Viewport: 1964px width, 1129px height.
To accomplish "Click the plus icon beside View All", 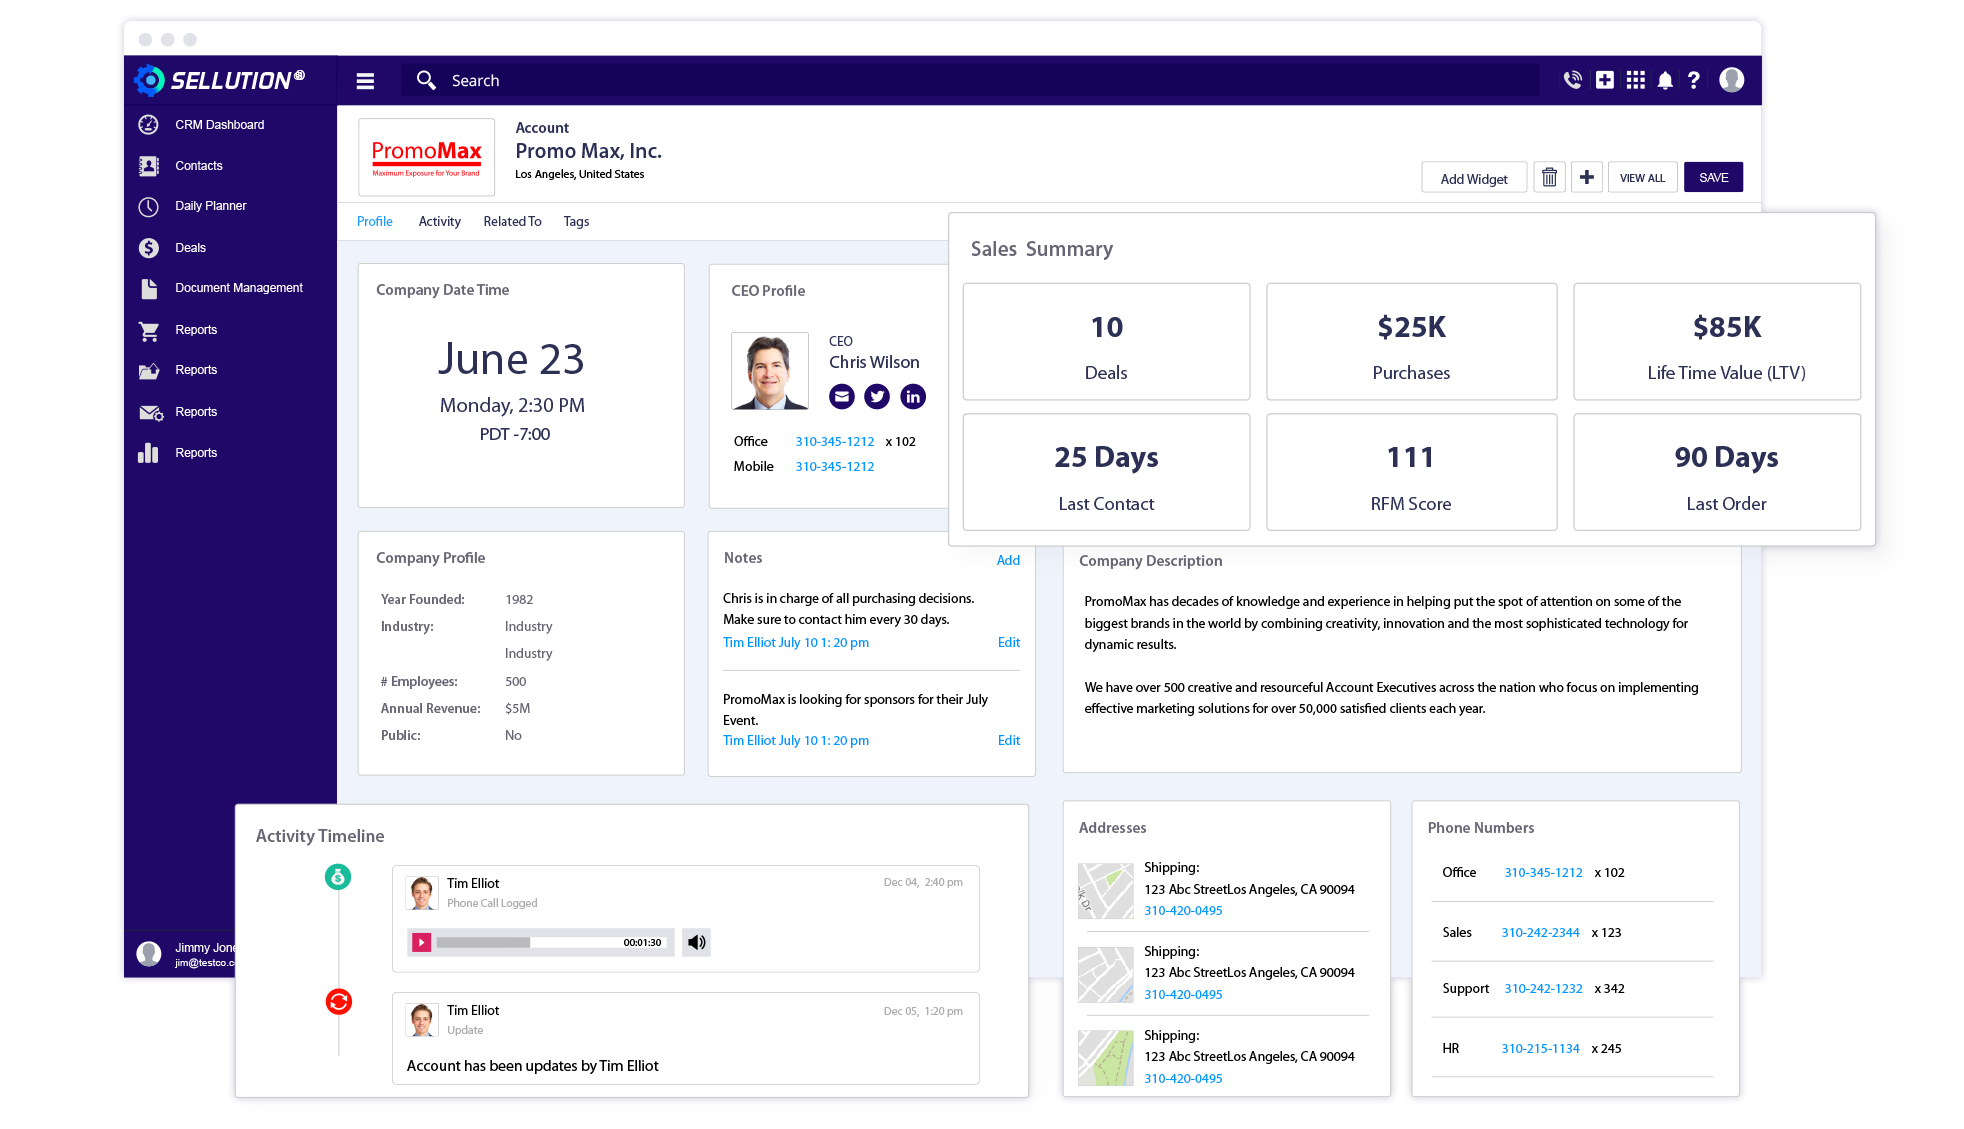I will (x=1587, y=177).
